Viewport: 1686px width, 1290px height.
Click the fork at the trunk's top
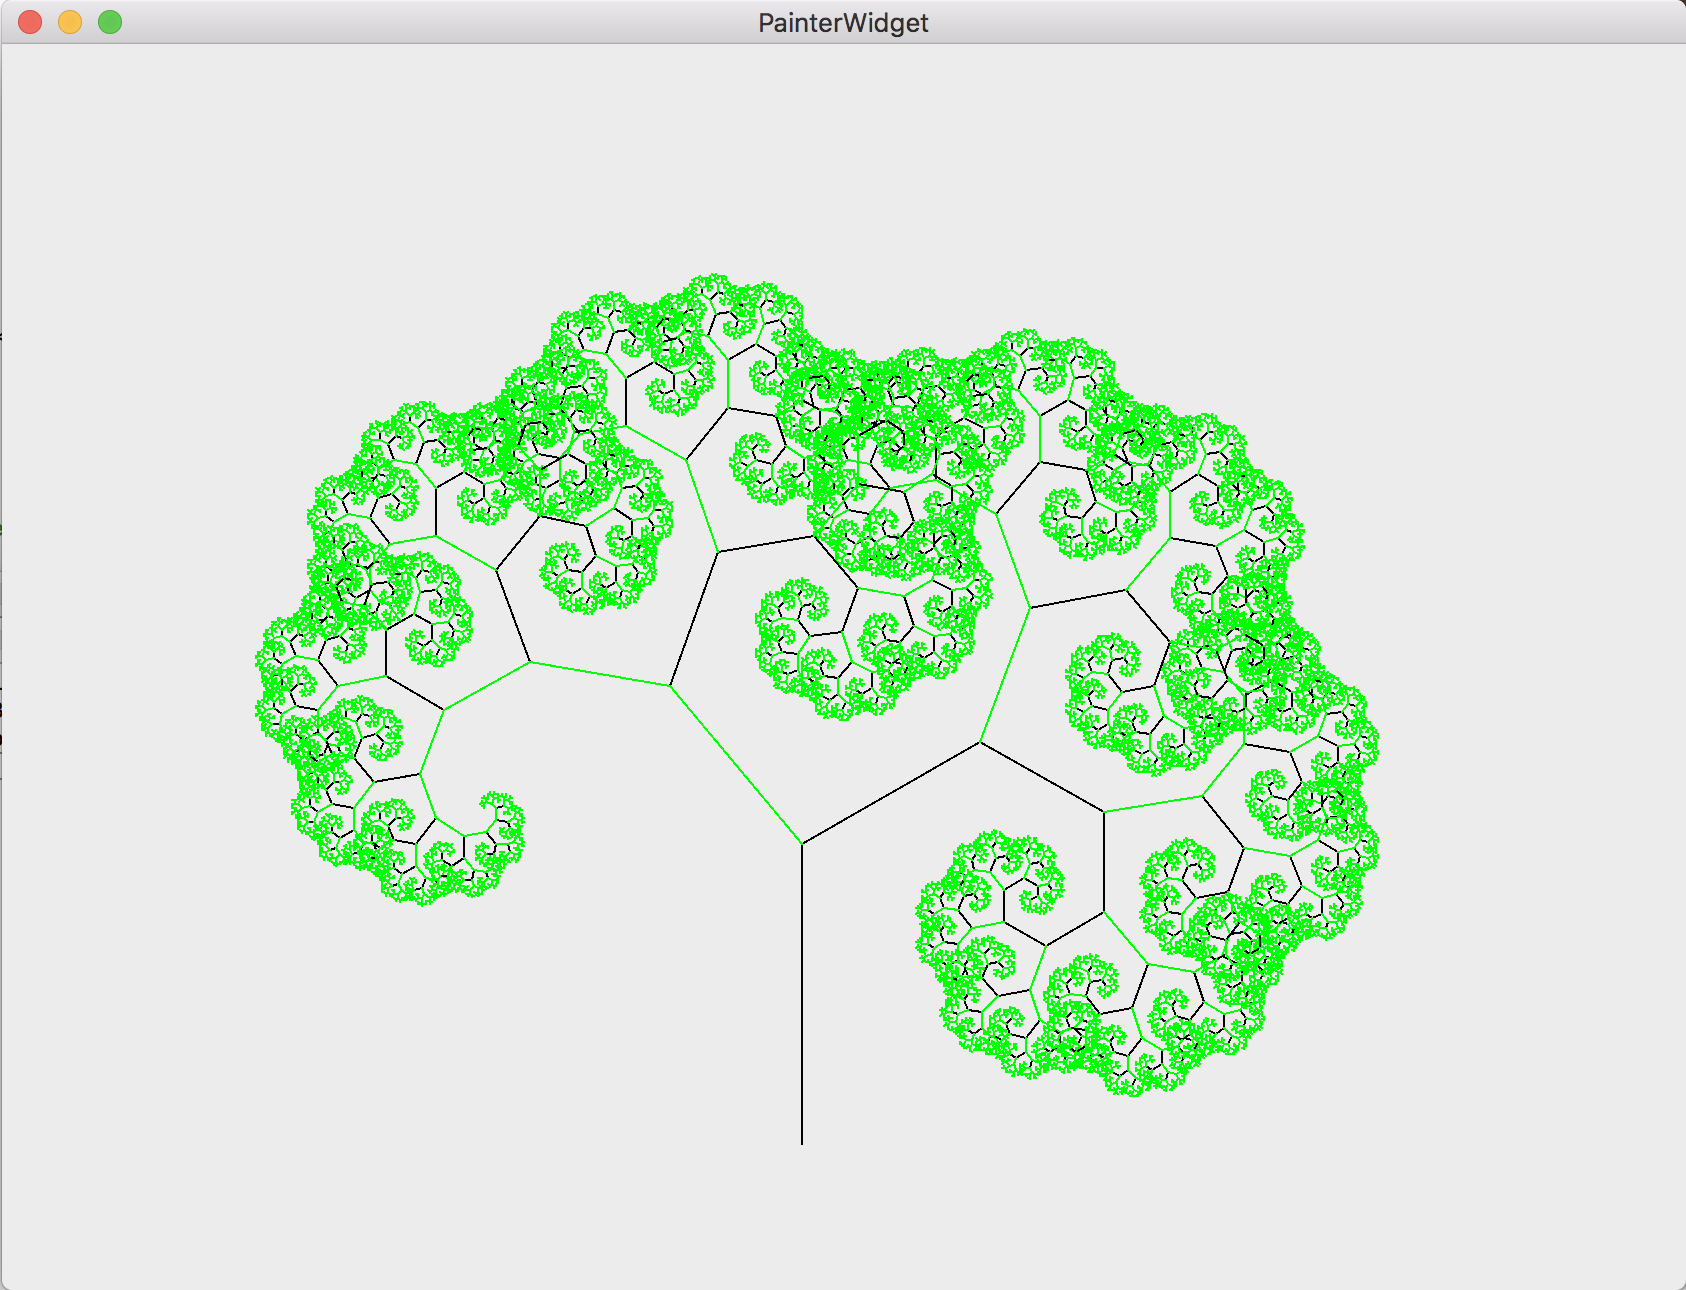802,843
